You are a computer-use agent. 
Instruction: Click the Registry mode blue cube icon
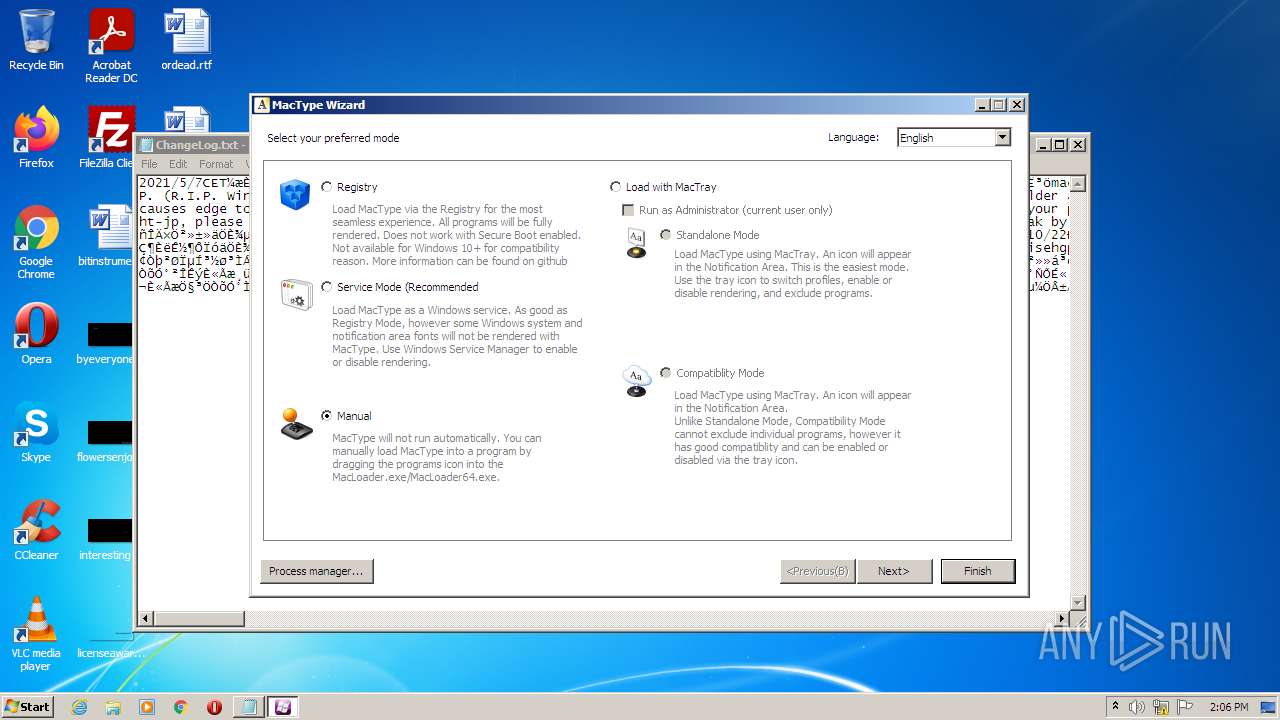click(295, 195)
